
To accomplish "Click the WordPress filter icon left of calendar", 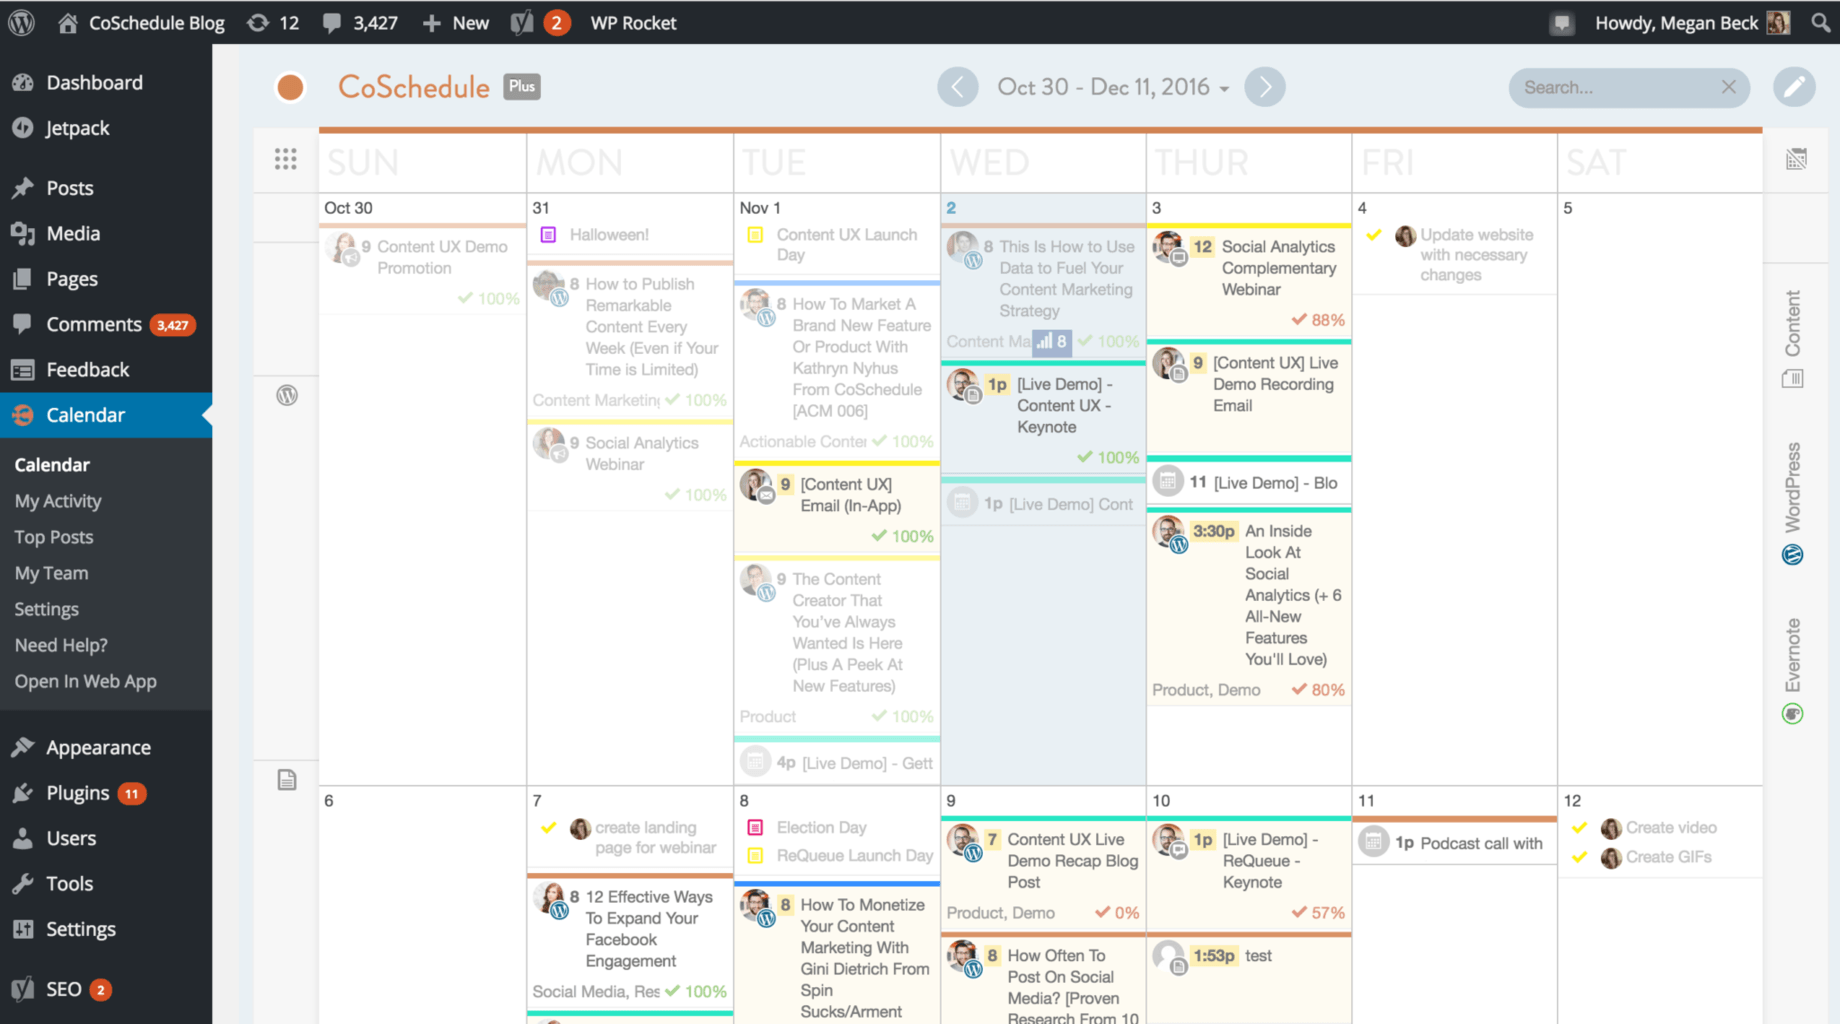I will tap(287, 395).
